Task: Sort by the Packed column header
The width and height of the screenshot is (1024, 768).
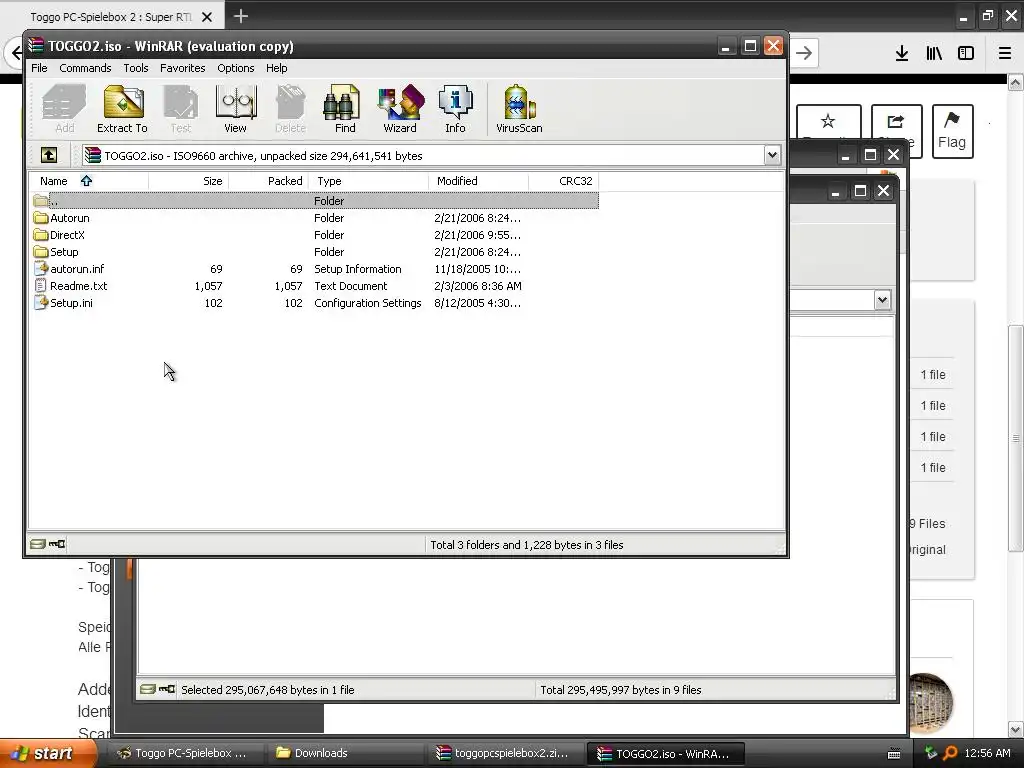Action: 268,181
